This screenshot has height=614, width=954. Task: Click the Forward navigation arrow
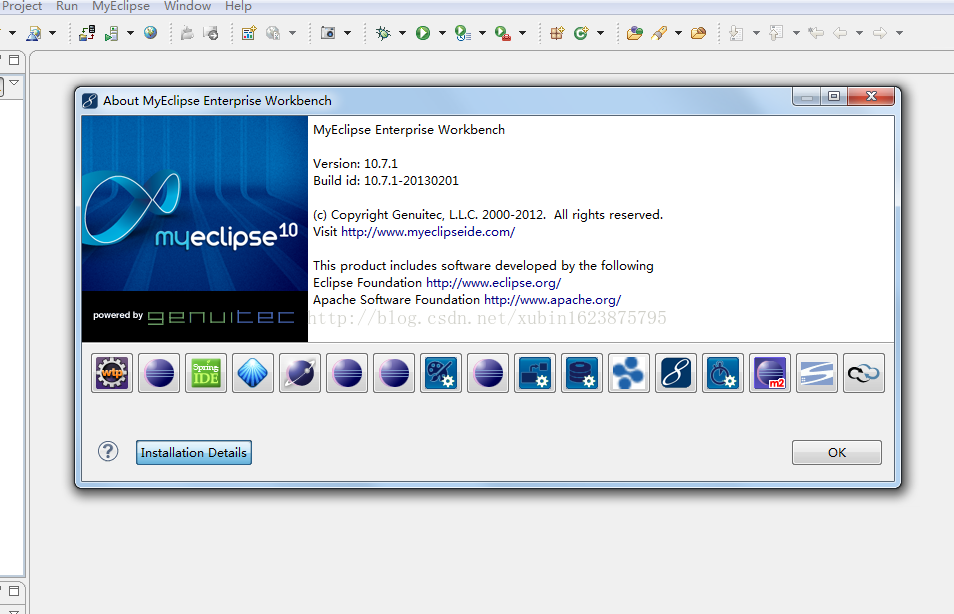click(880, 33)
